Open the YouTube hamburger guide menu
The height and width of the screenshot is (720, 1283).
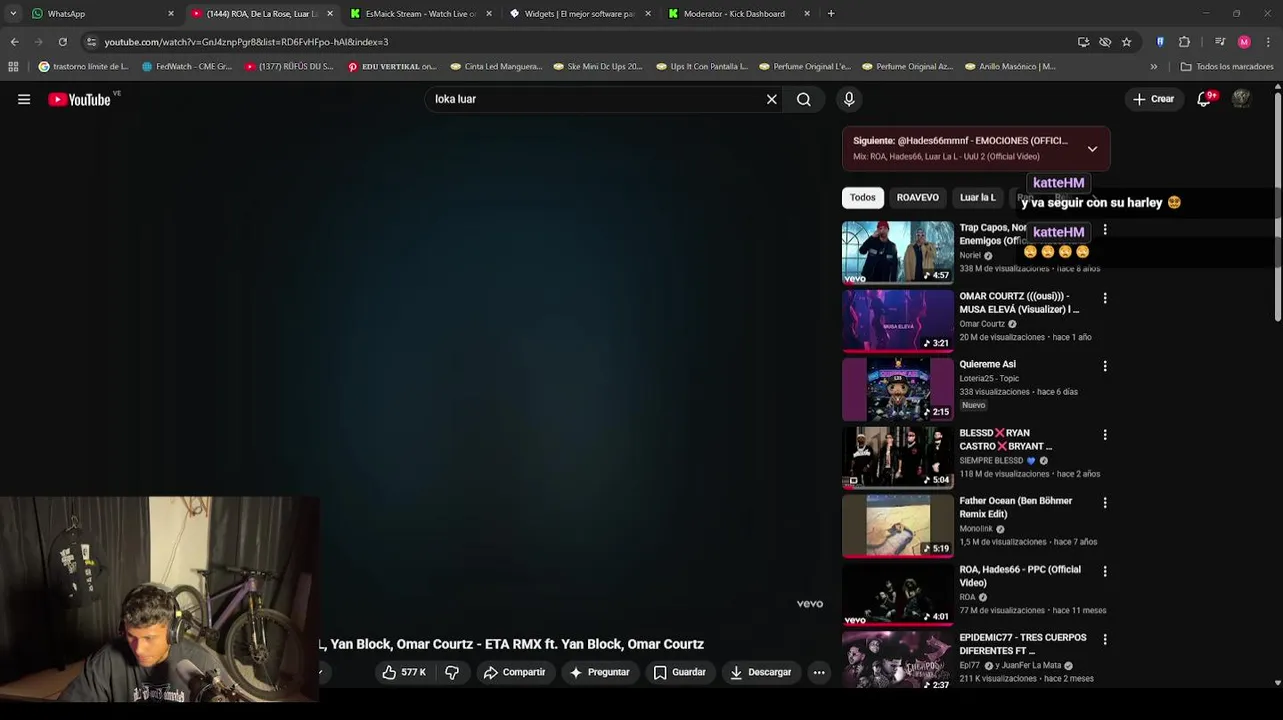click(x=24, y=99)
